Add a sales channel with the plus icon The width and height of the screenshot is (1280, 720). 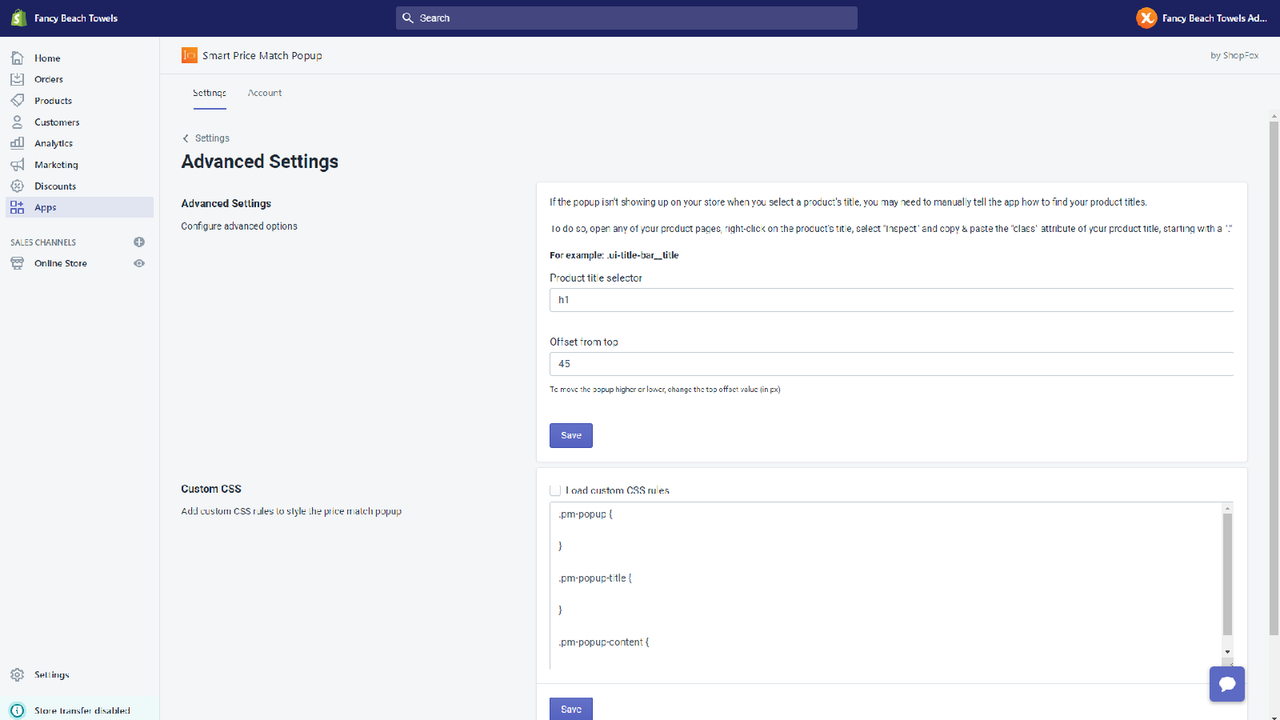[139, 241]
